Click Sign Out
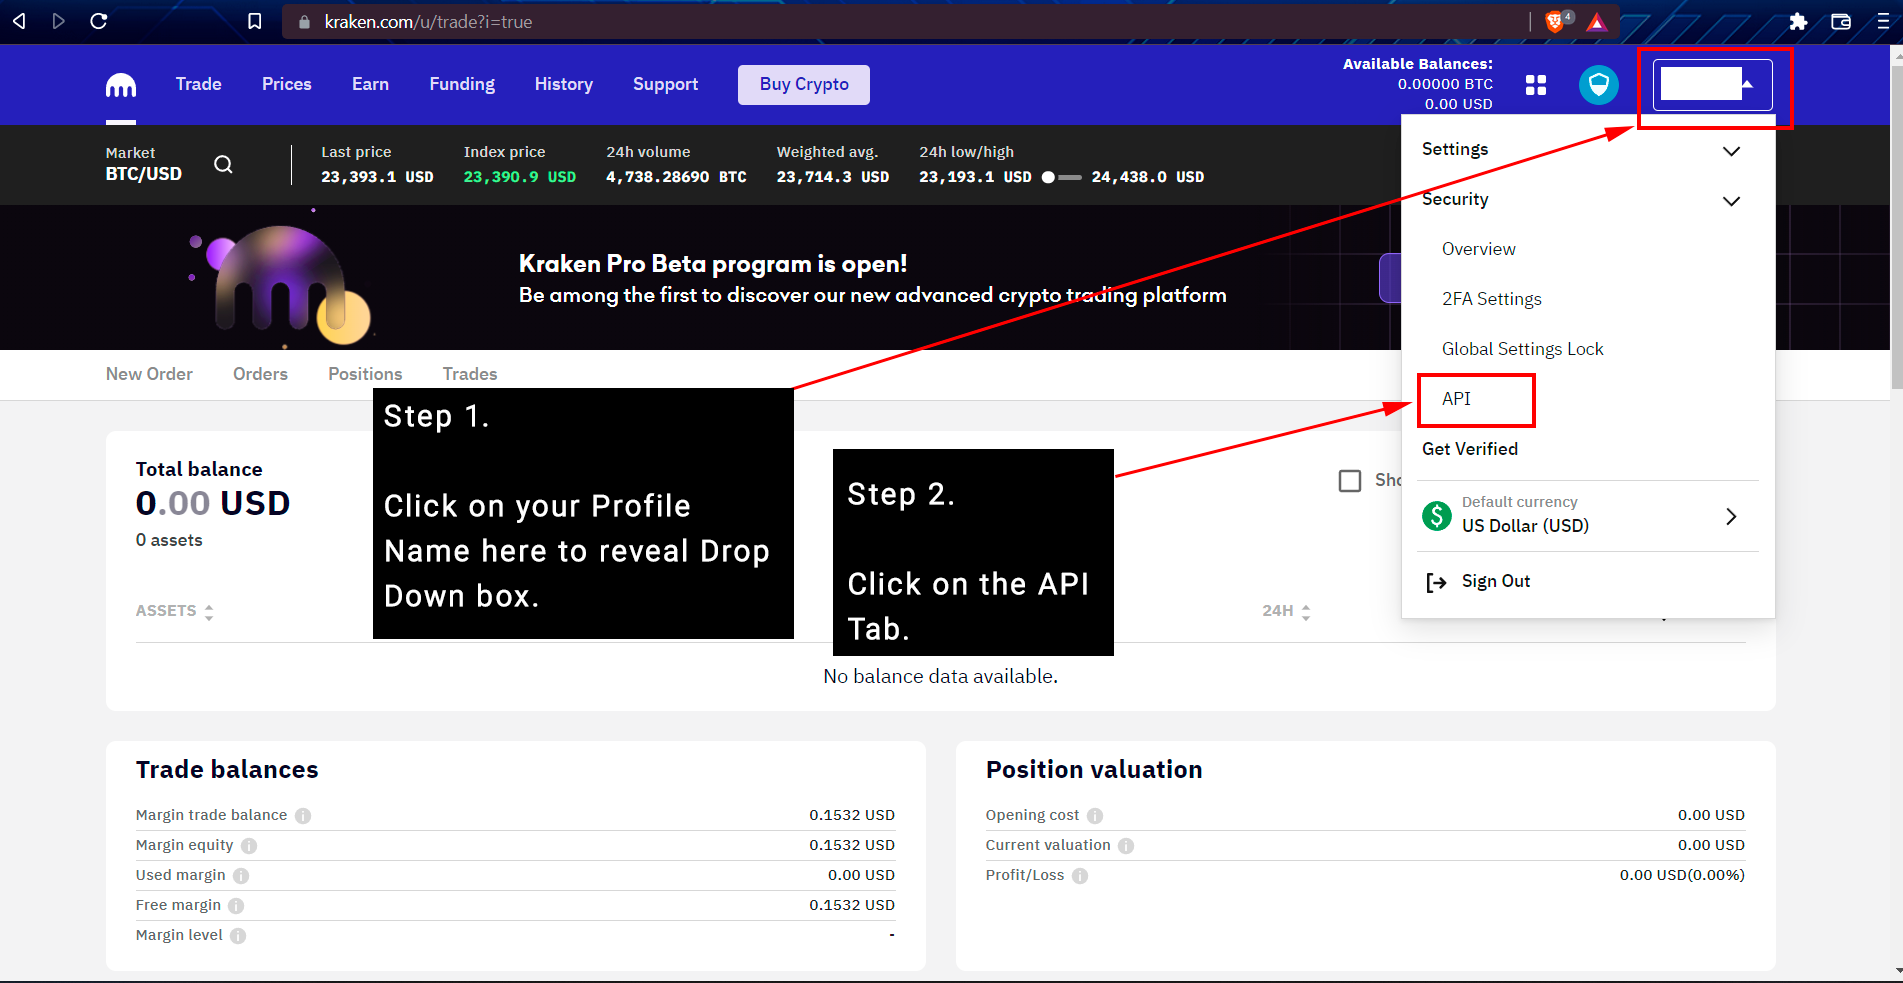 click(1496, 582)
